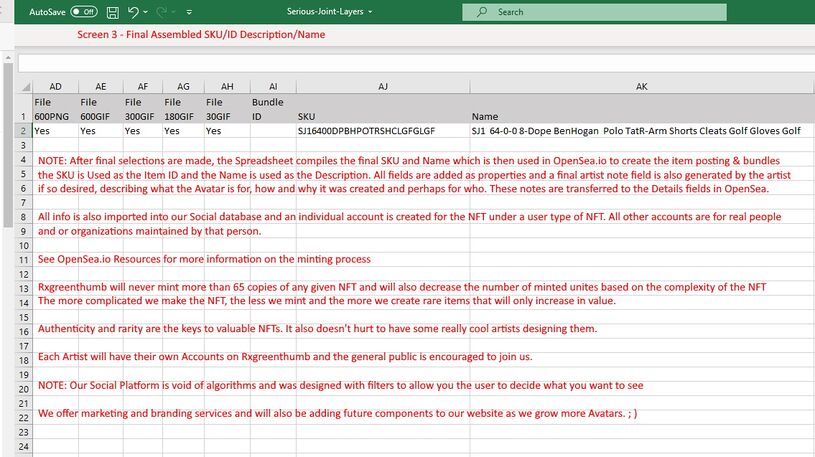
Task: Click the Save disk icon
Action: [x=112, y=12]
